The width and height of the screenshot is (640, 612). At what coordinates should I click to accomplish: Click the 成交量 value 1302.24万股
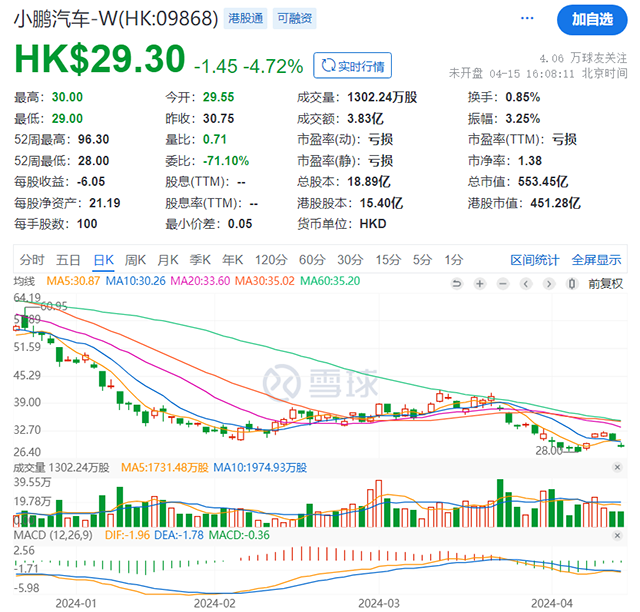coord(382,97)
